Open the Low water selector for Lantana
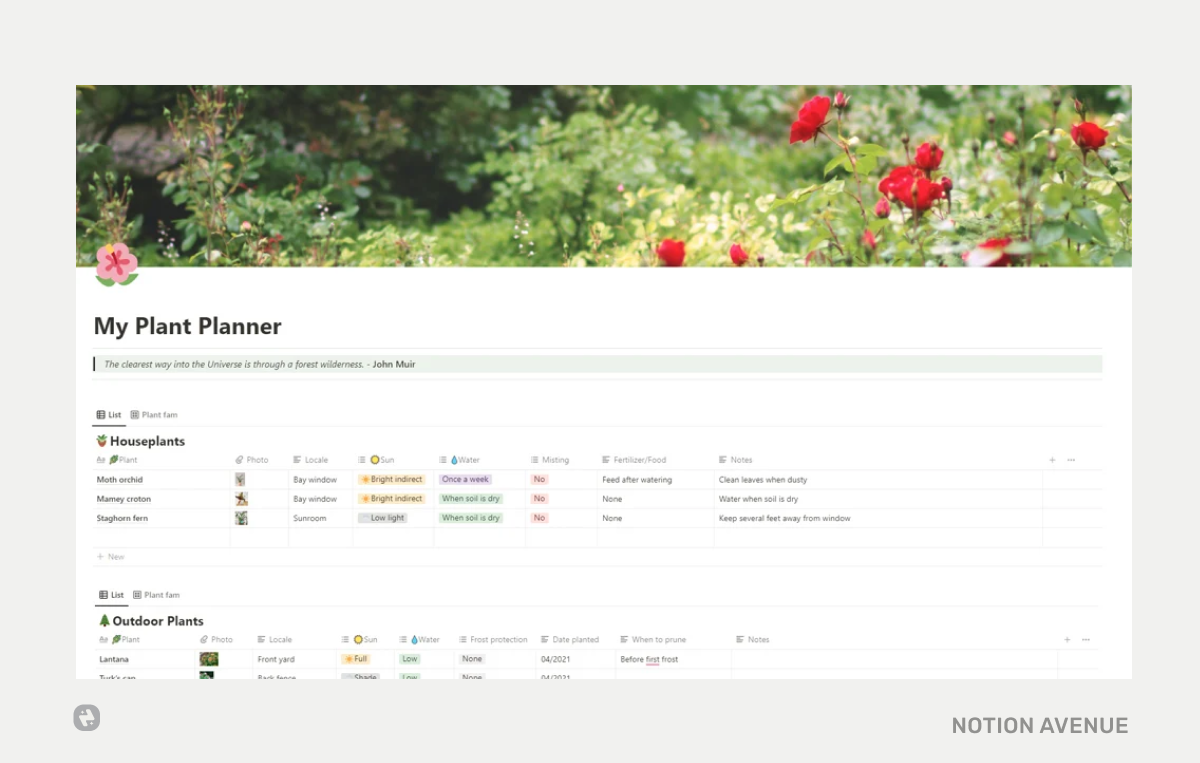 click(x=409, y=659)
